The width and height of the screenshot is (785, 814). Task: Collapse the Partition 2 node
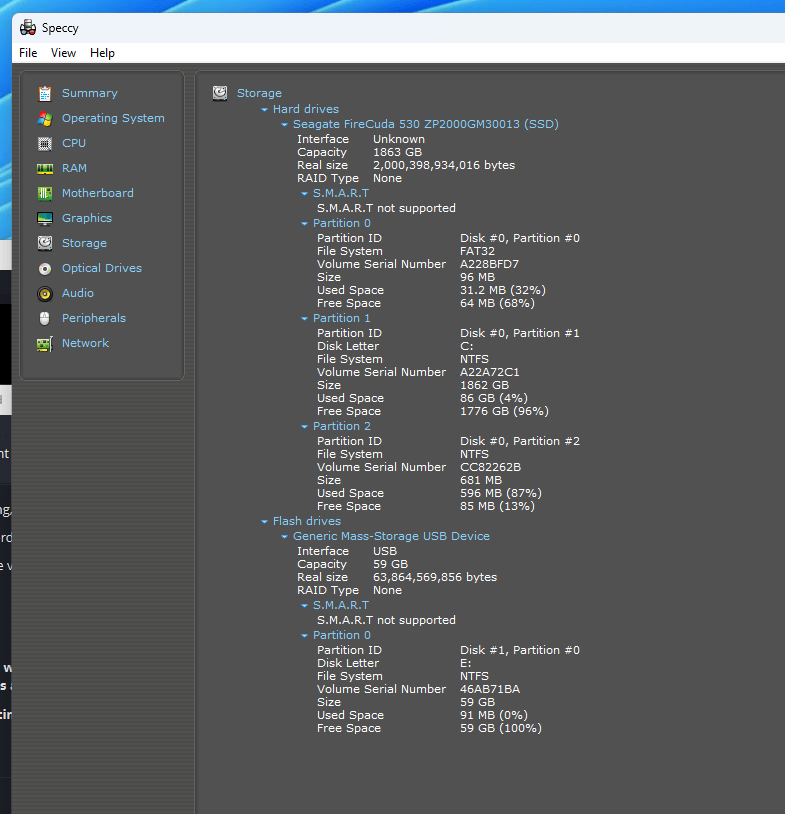tap(304, 427)
